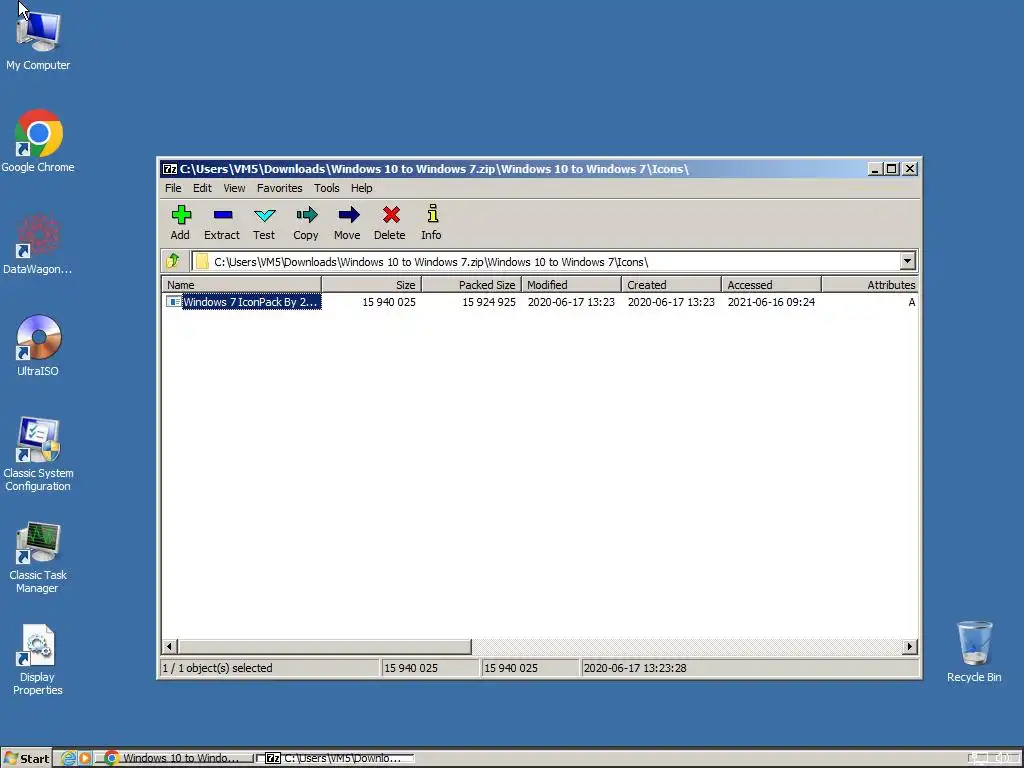The image size is (1024, 768).
Task: Open the View menu
Action: (x=234, y=188)
